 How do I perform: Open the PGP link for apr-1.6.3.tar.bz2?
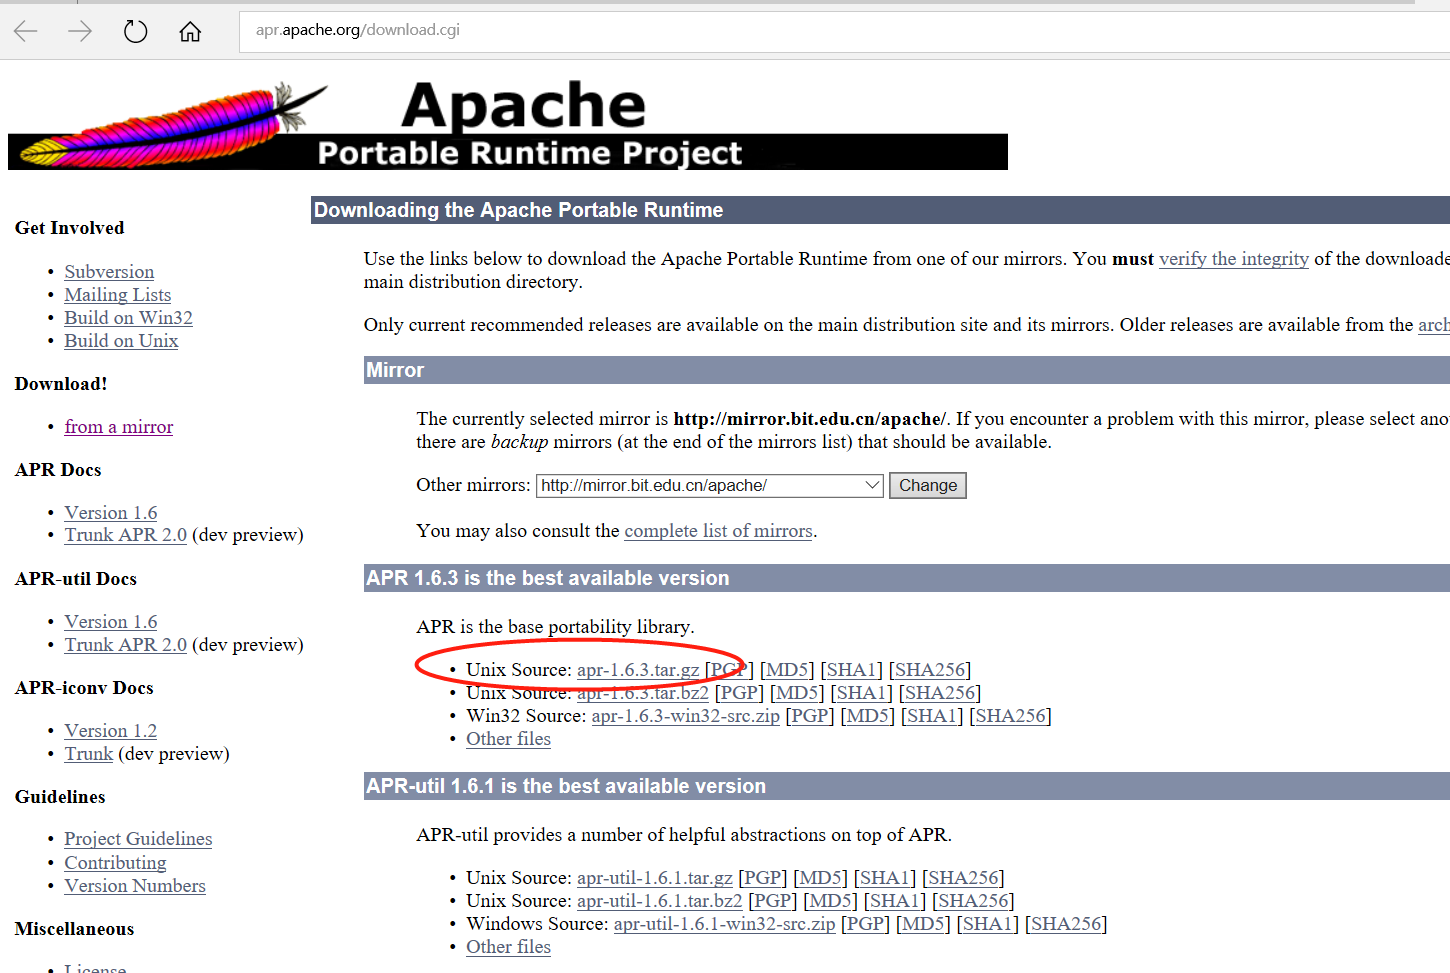[x=740, y=693]
